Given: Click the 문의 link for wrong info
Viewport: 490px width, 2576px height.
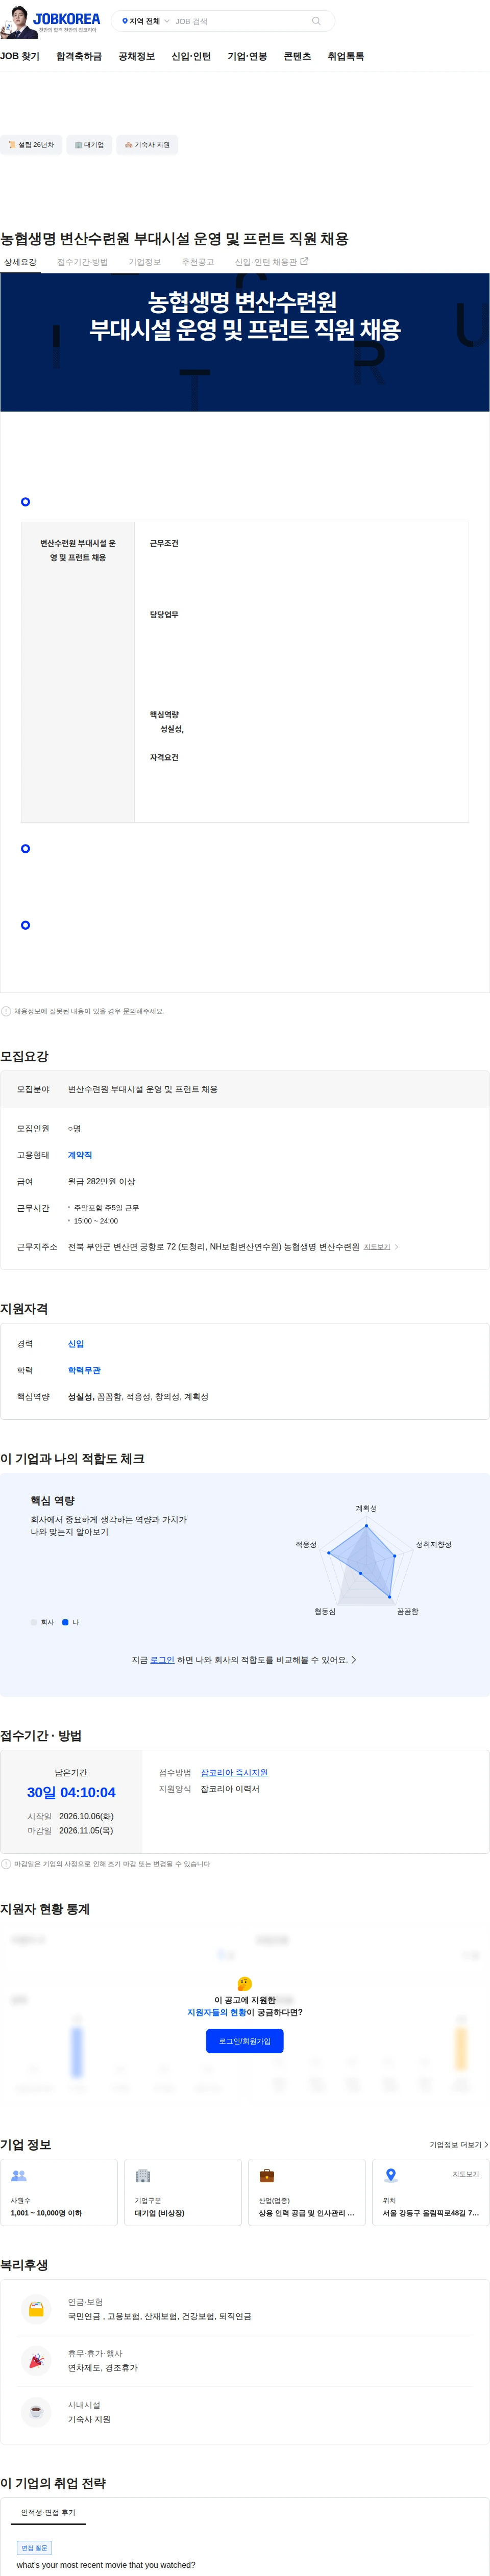Looking at the screenshot, I should pyautogui.click(x=129, y=1011).
